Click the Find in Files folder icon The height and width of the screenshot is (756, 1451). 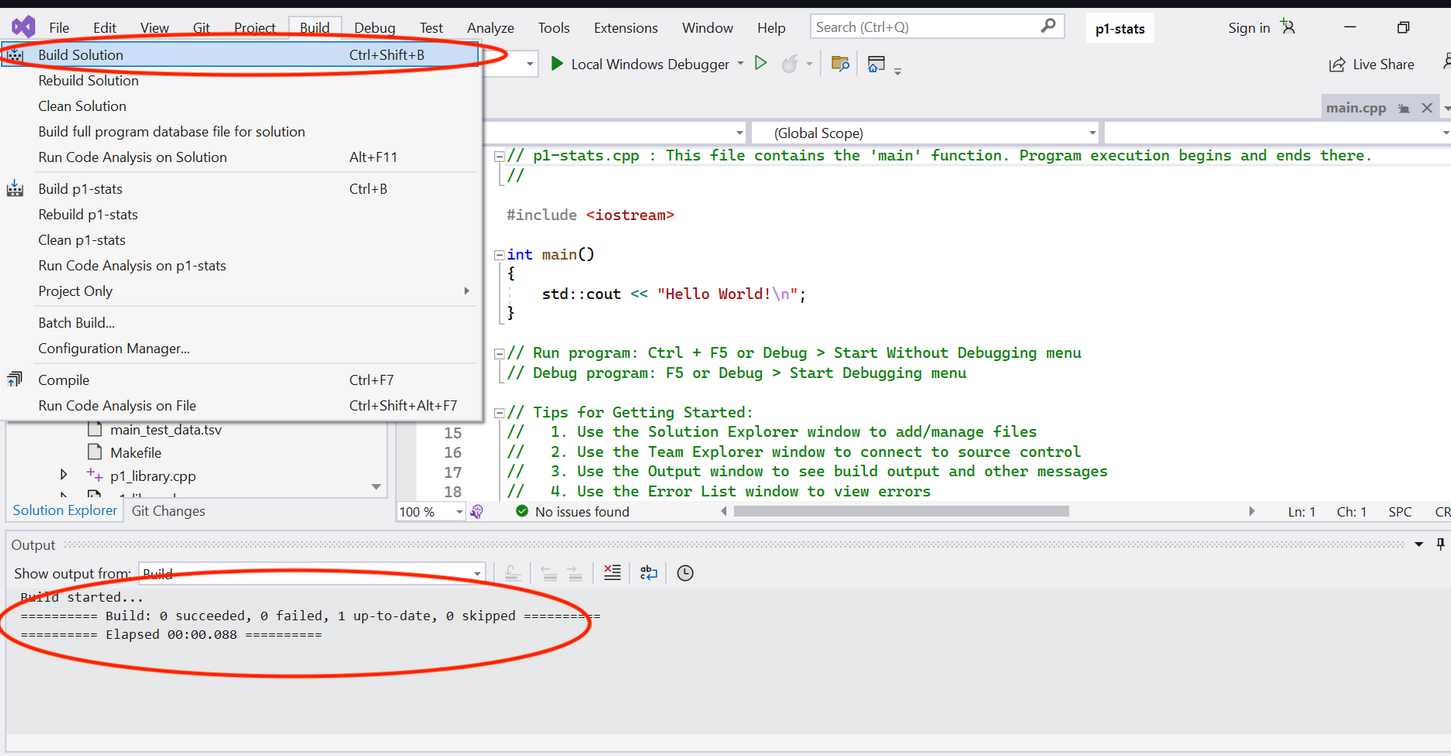coord(840,64)
